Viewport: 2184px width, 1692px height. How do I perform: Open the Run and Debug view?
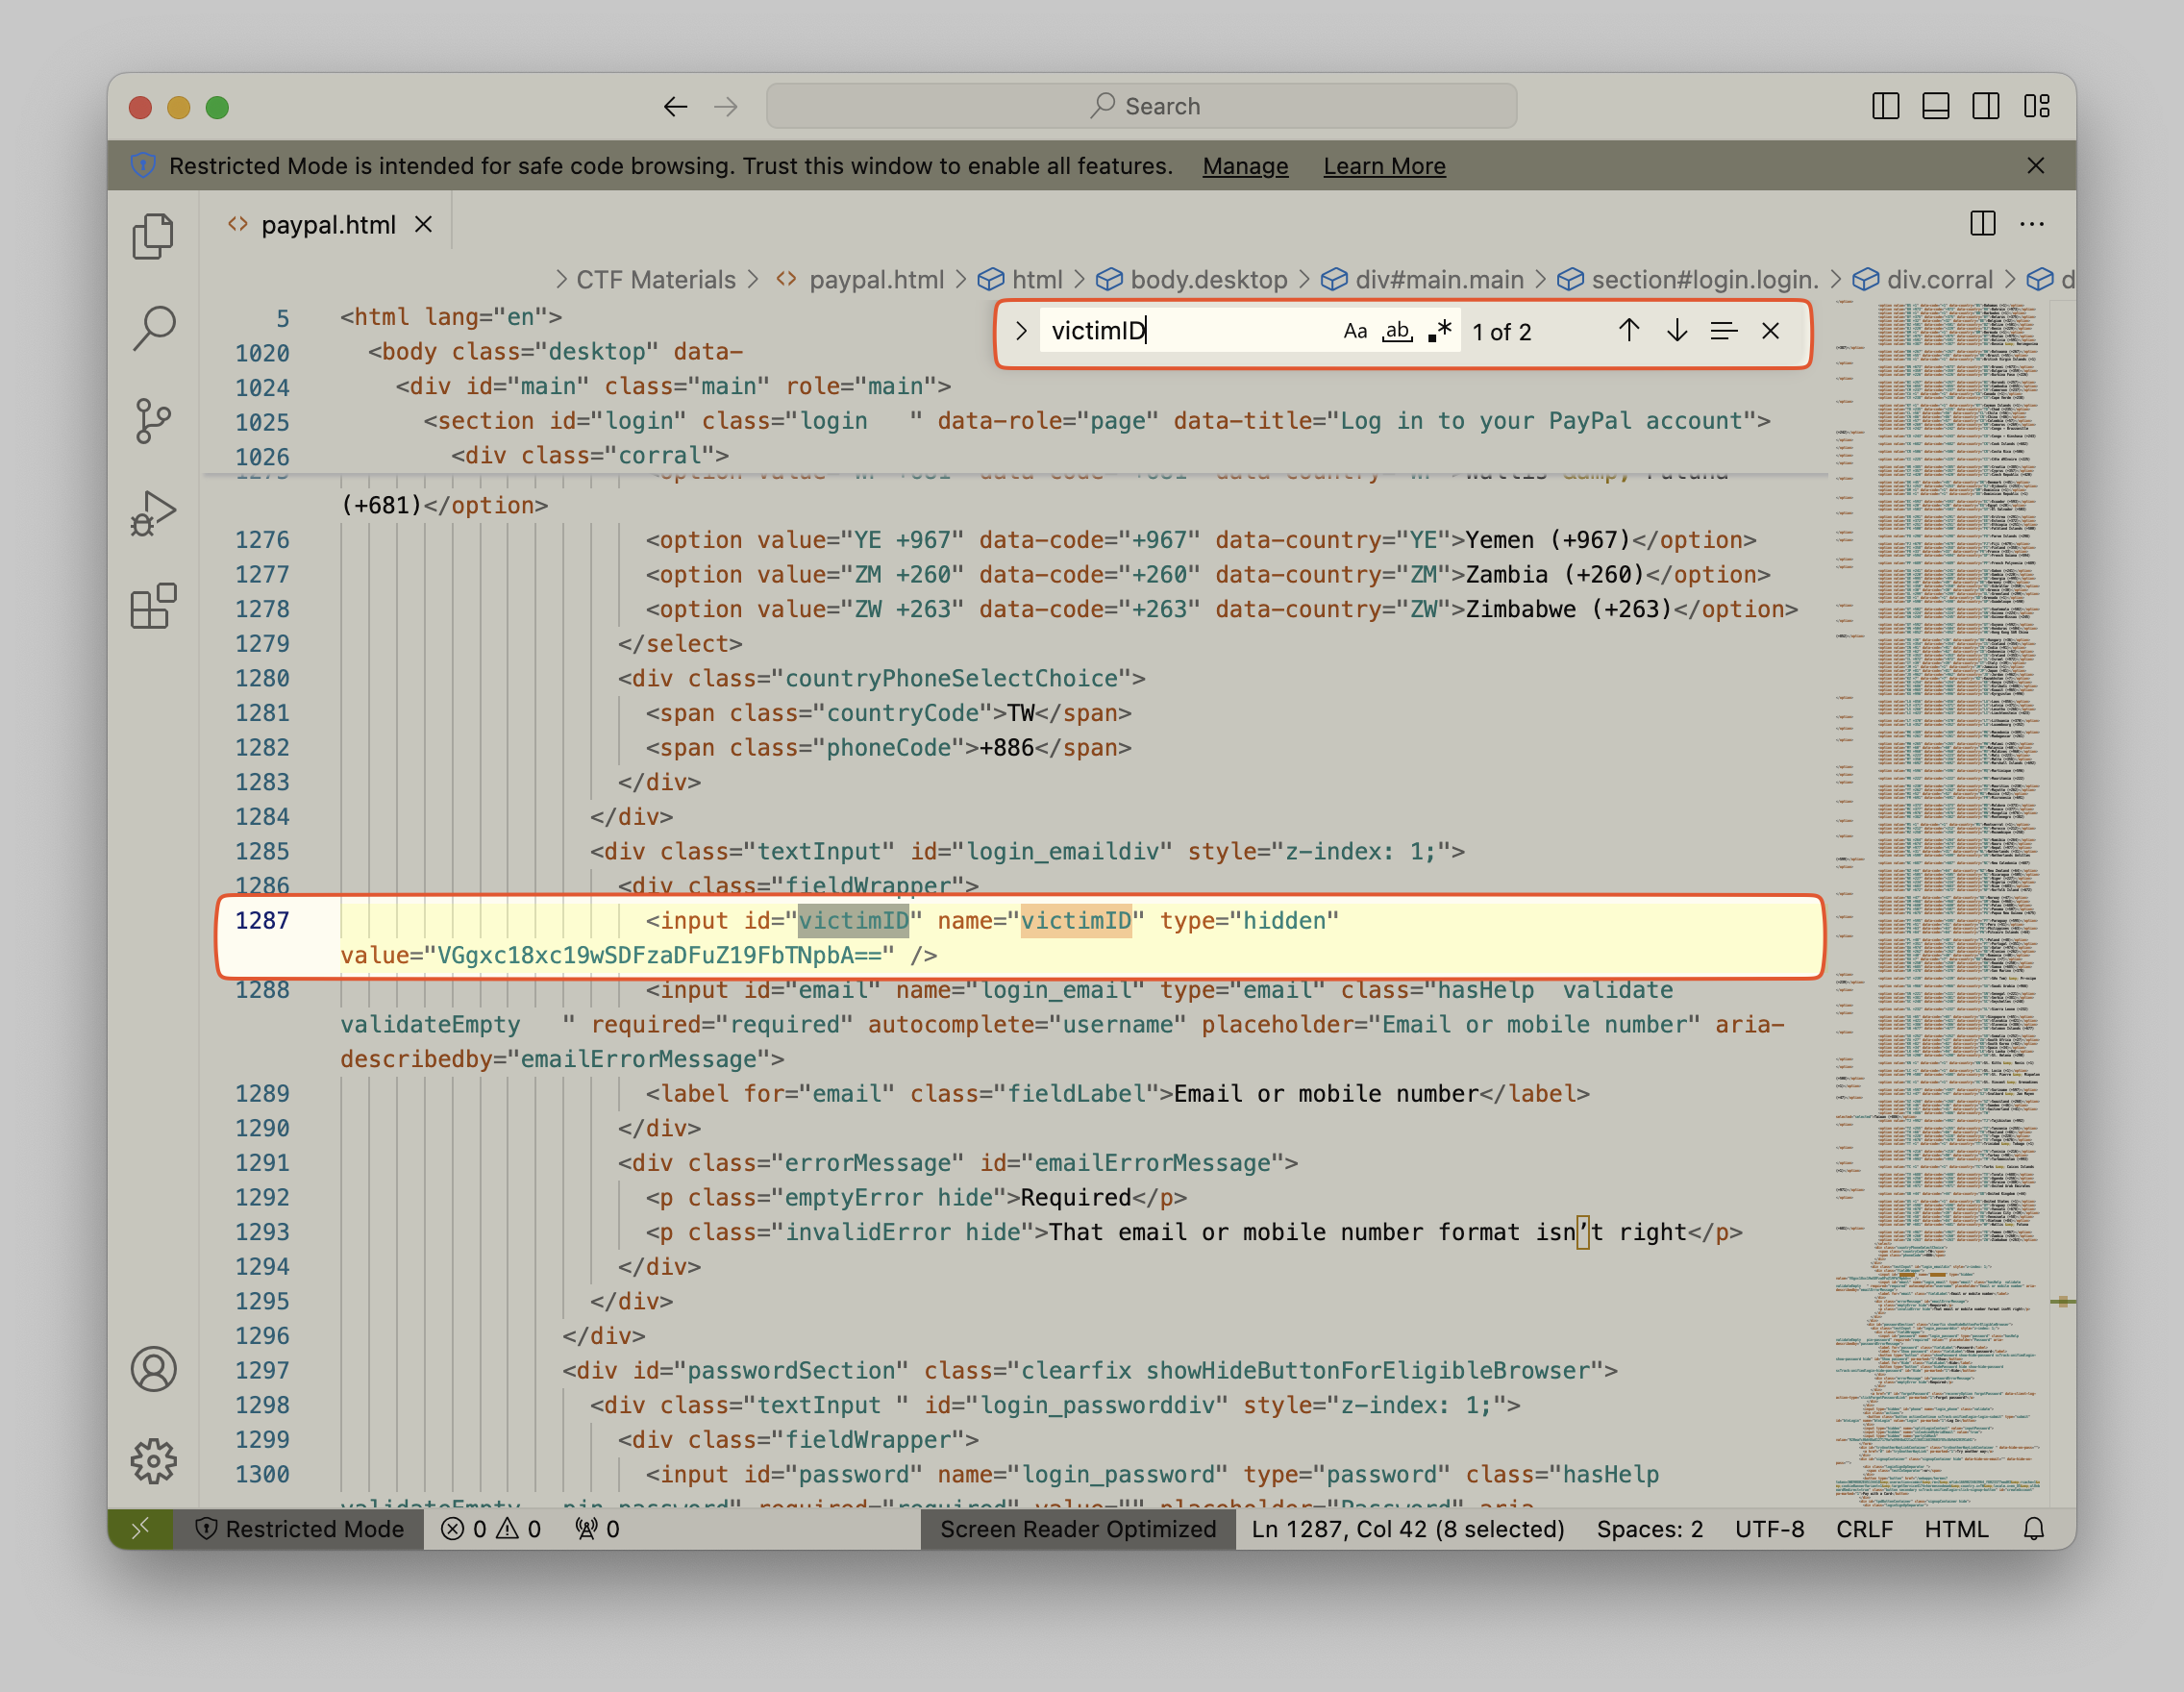tap(153, 514)
